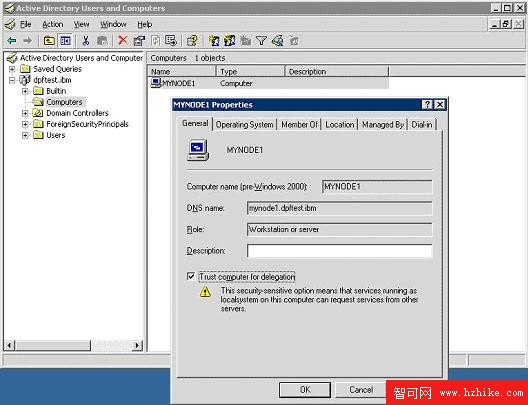
Task: Click the Refresh toolbar icon
Action: tap(156, 41)
